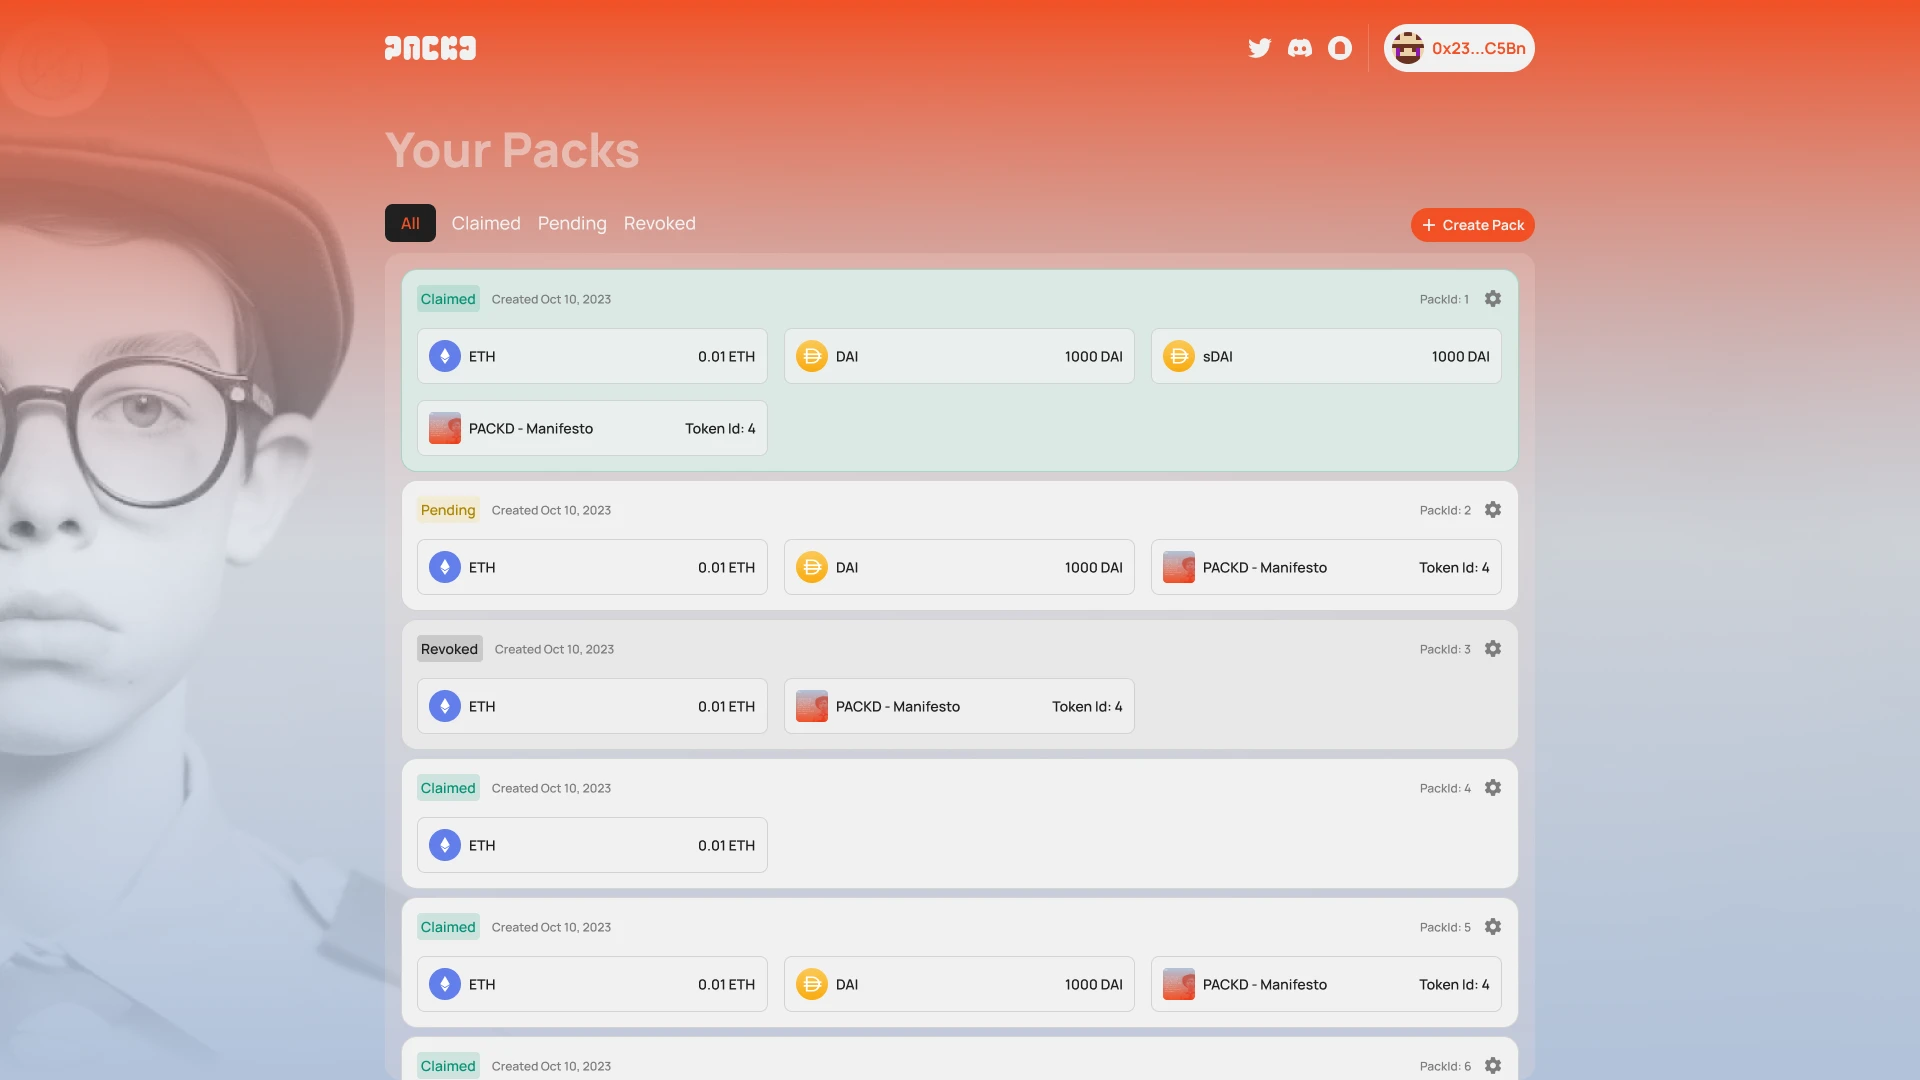Image resolution: width=1920 pixels, height=1080 pixels.
Task: Click the PACKD Manifesto NFT icon in Pack 2
Action: coord(1178,567)
